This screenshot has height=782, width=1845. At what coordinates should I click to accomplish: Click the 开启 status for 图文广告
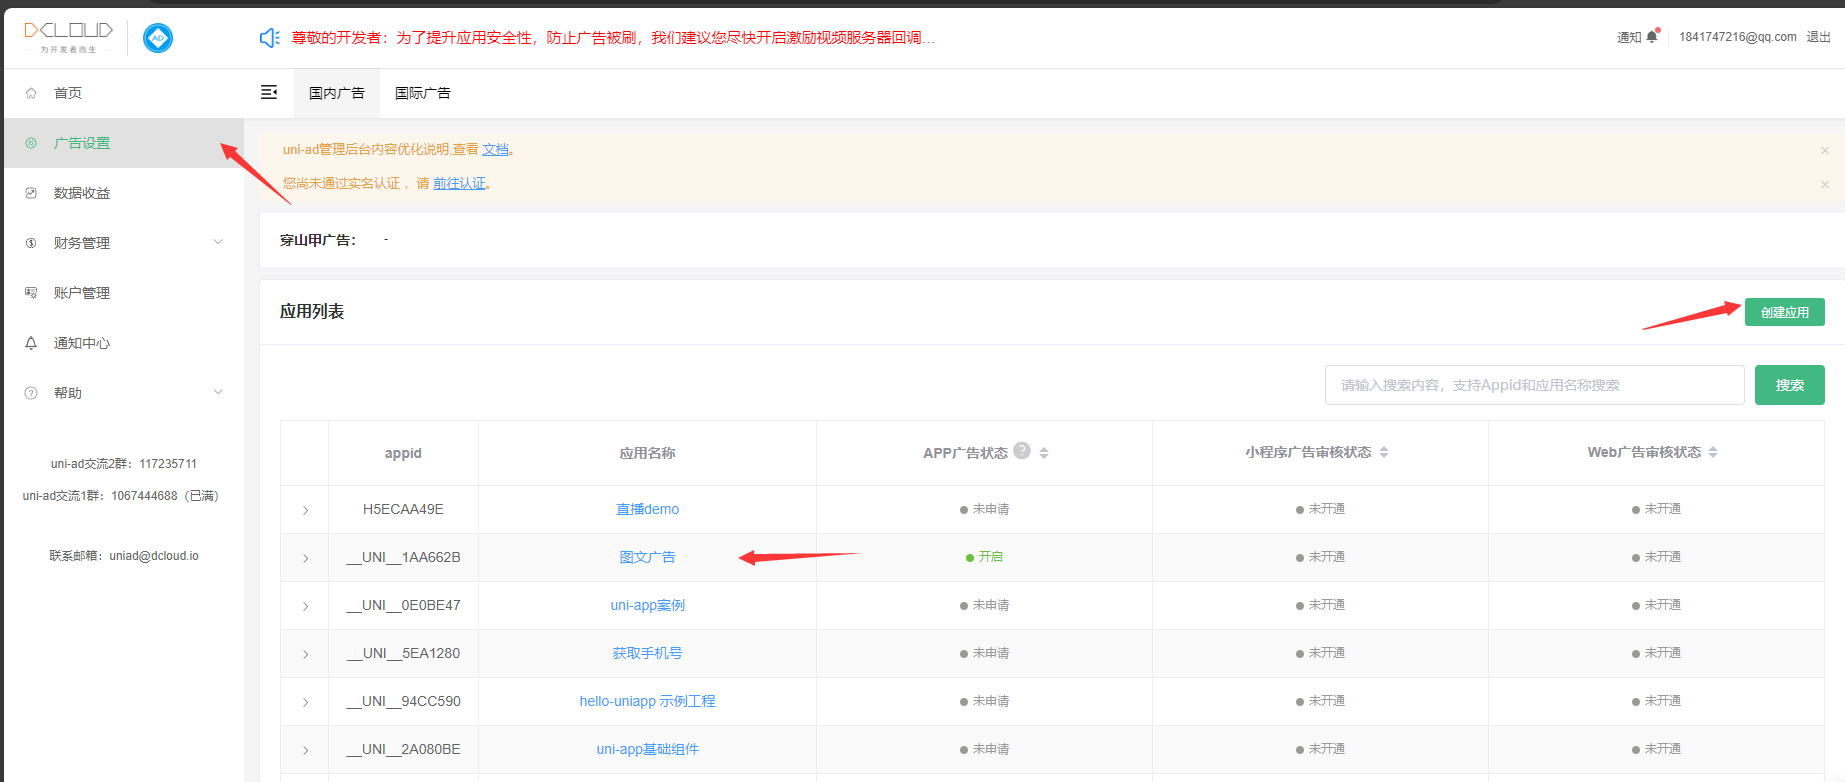point(984,557)
